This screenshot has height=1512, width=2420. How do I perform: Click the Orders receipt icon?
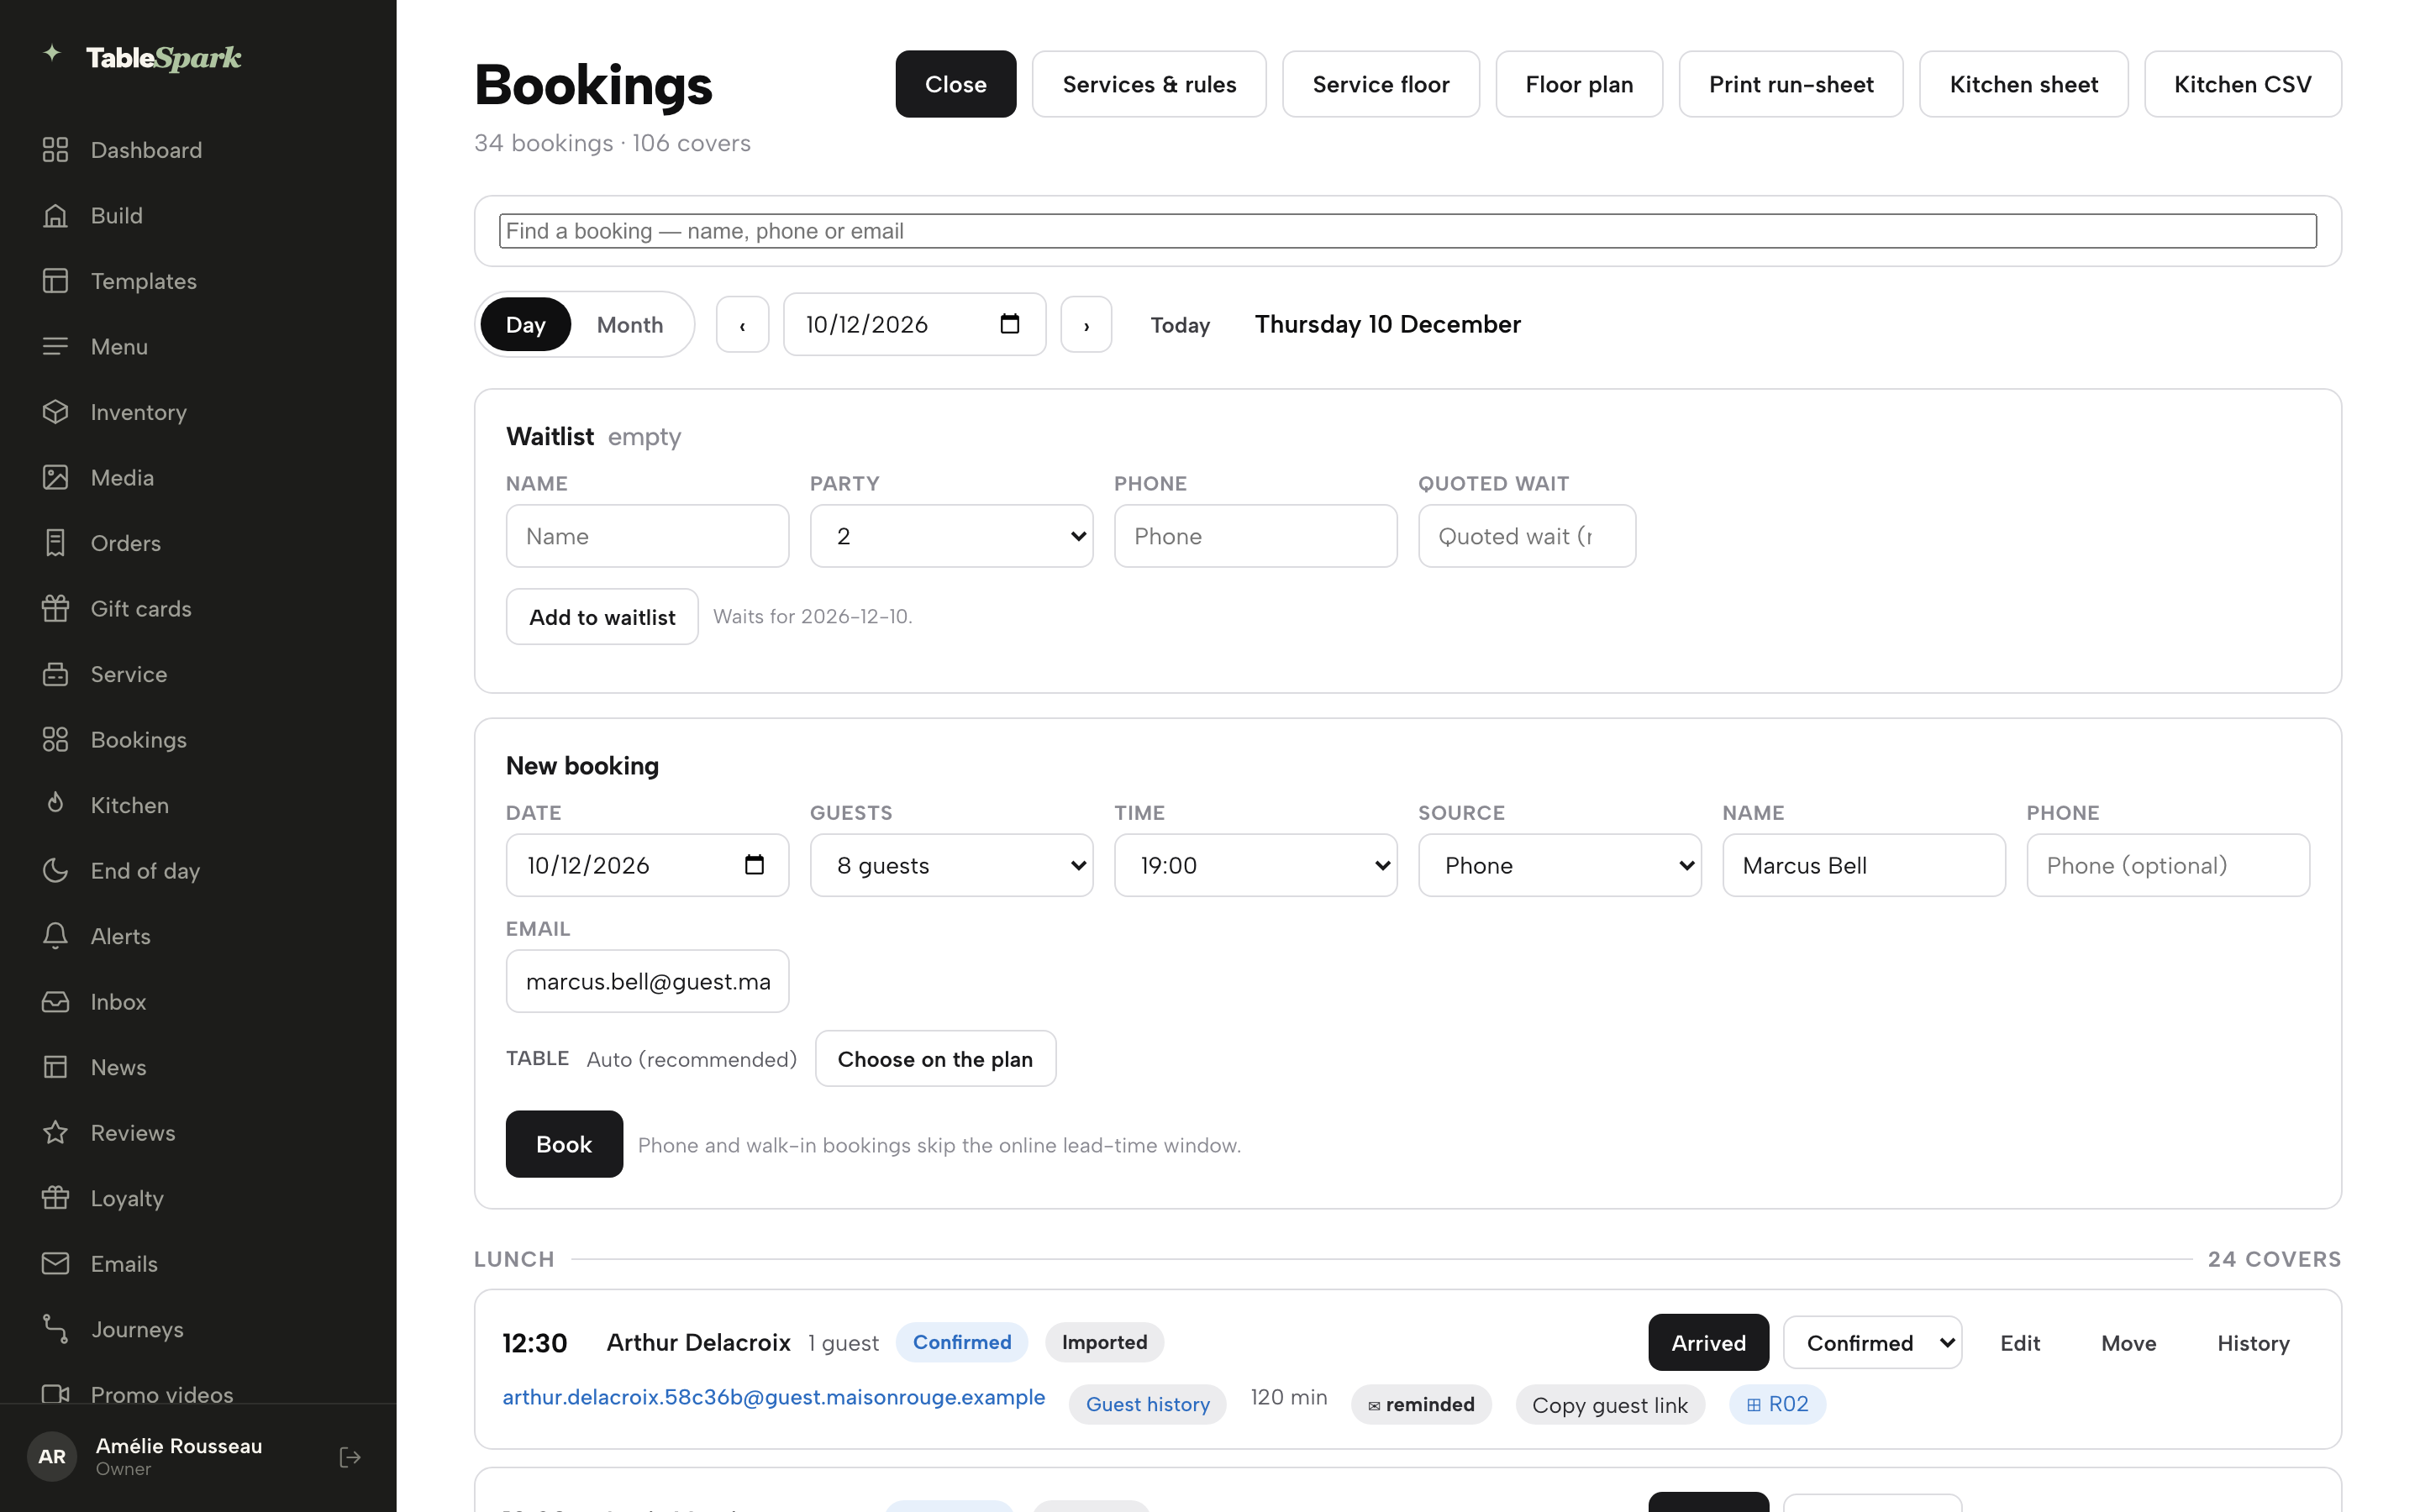[x=55, y=543]
